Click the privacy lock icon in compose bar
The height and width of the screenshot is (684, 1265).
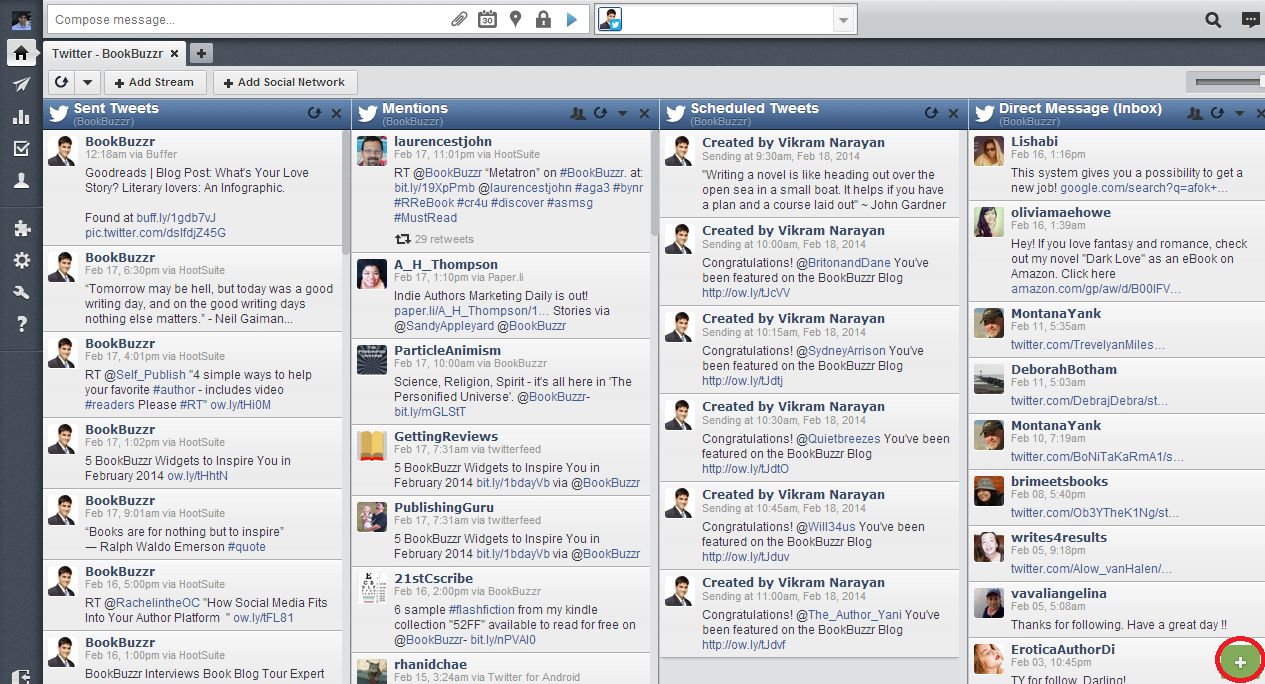pyautogui.click(x=543, y=19)
